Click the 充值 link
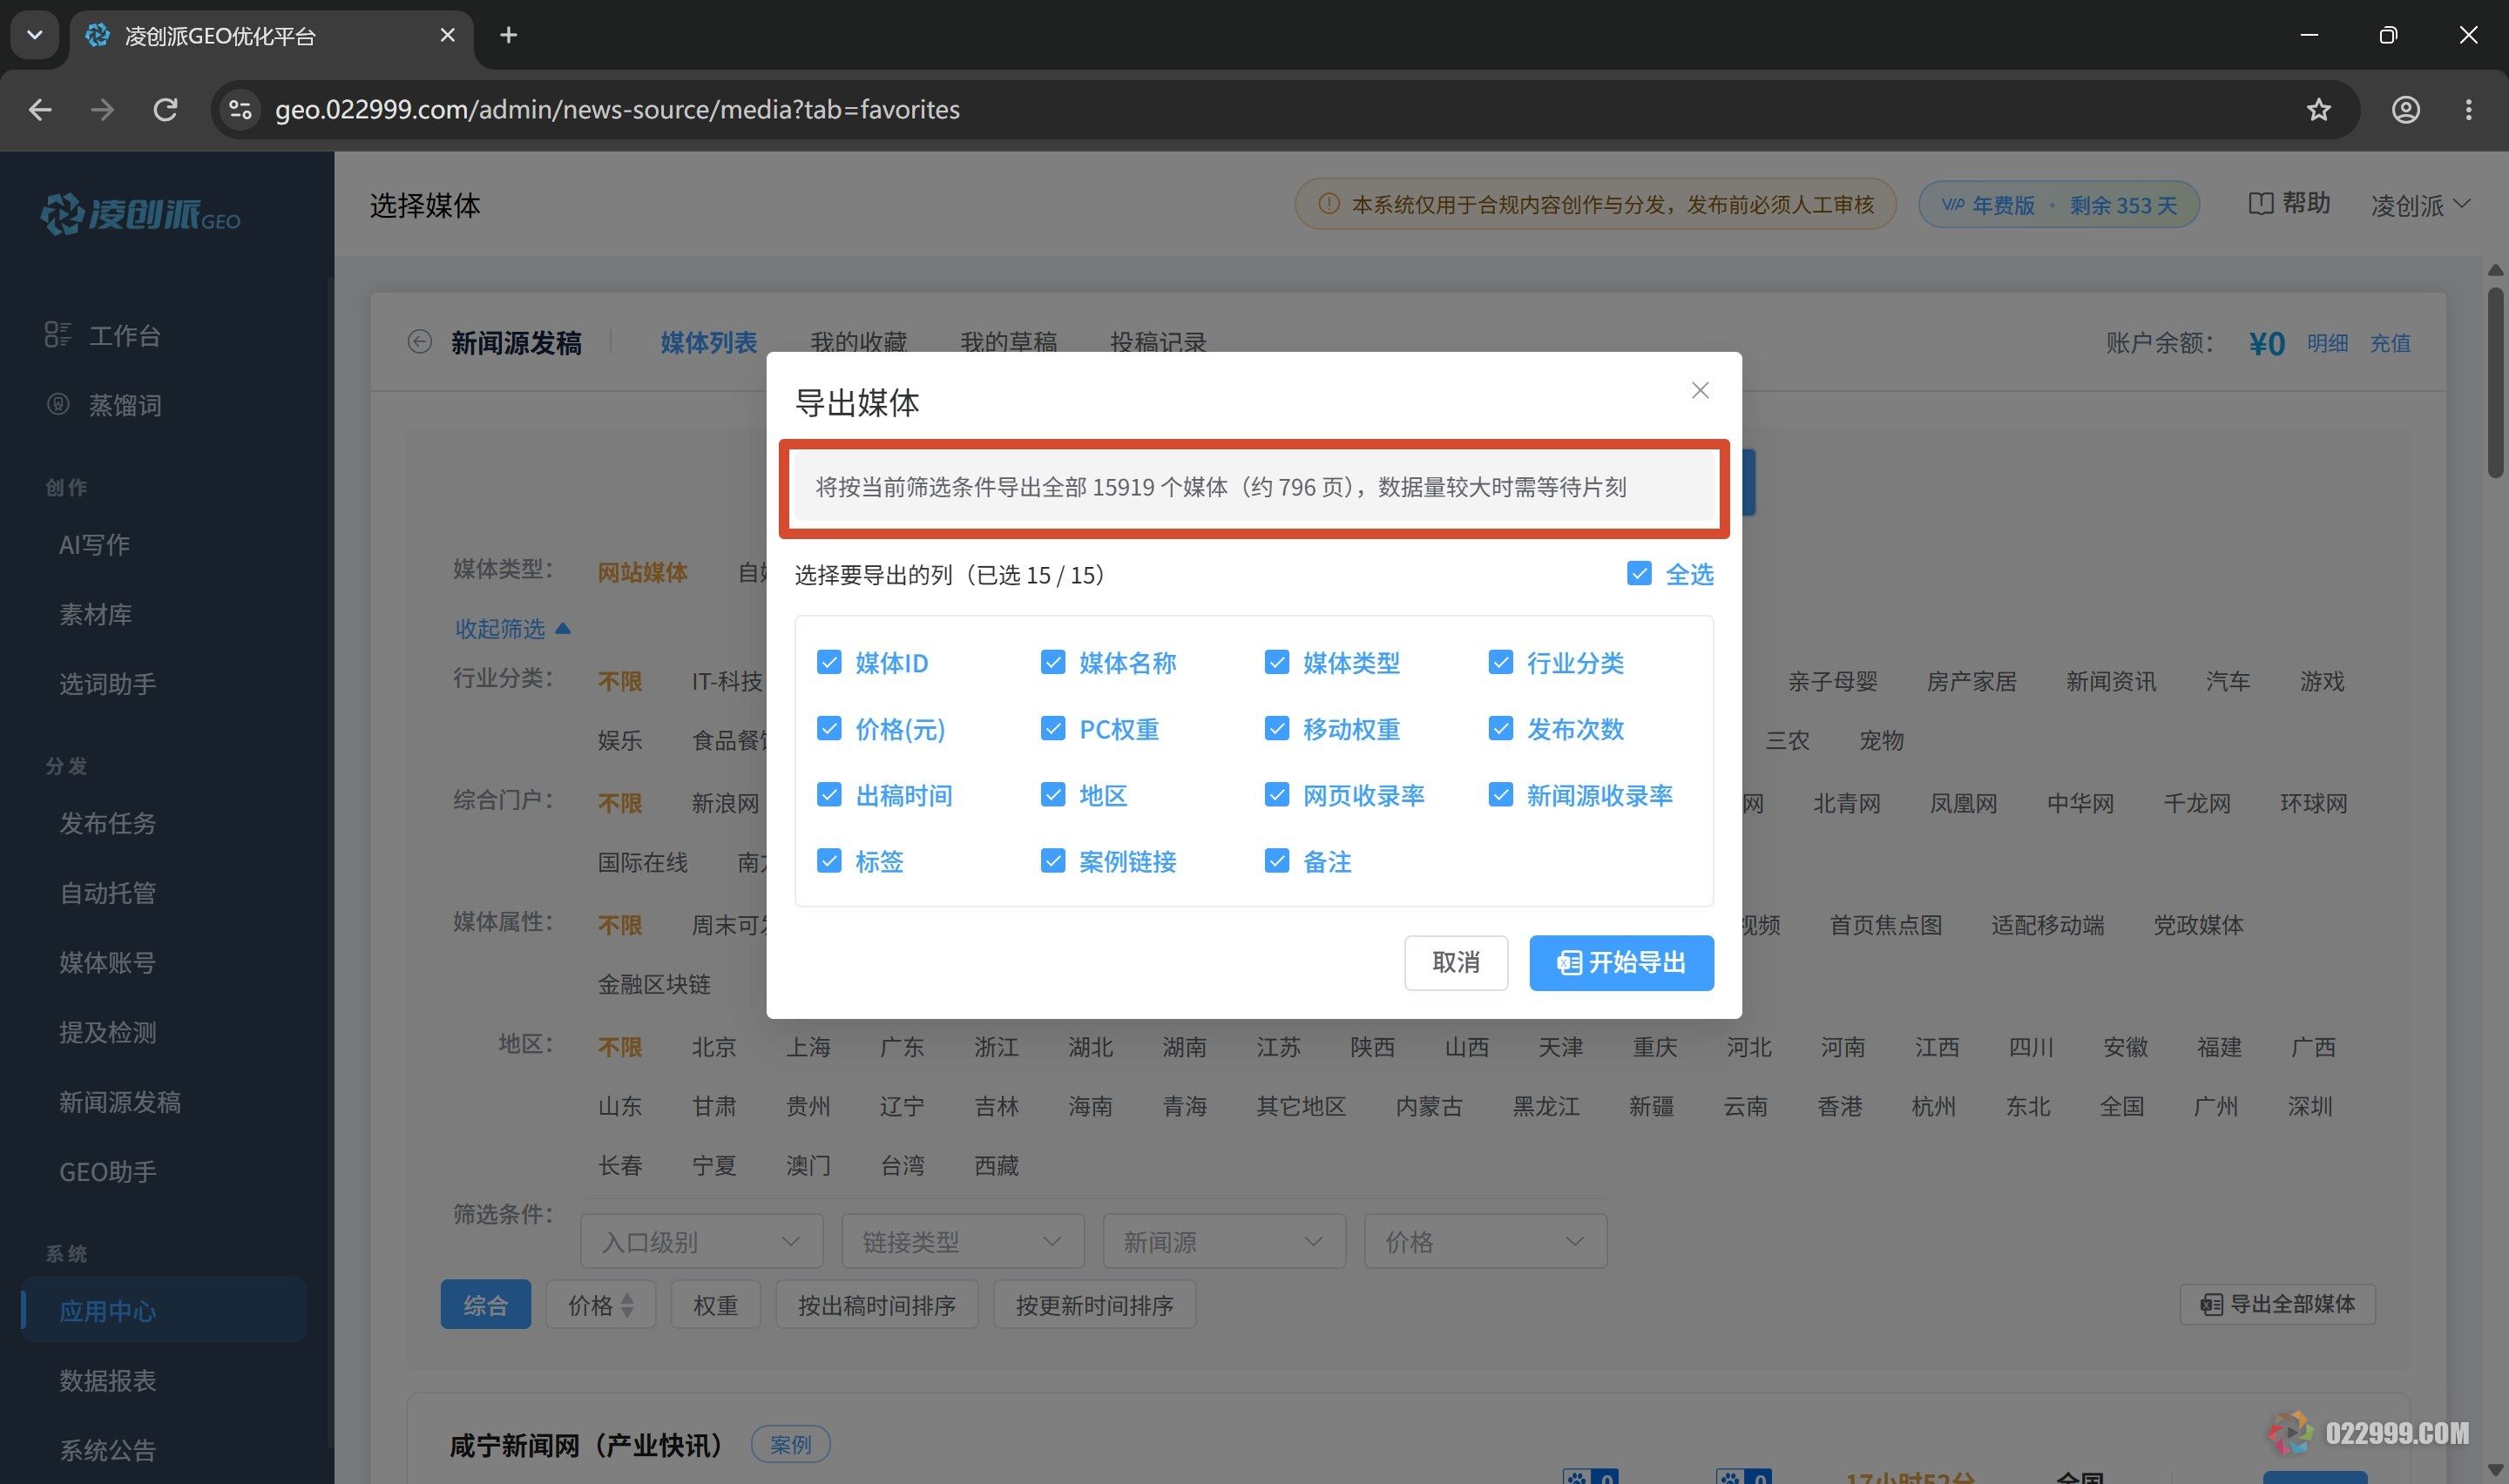The height and width of the screenshot is (1484, 2509). click(2390, 343)
